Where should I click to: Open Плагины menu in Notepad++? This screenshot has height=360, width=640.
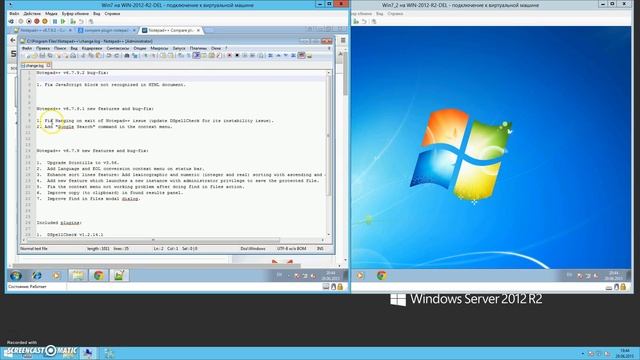pyautogui.click(x=198, y=48)
